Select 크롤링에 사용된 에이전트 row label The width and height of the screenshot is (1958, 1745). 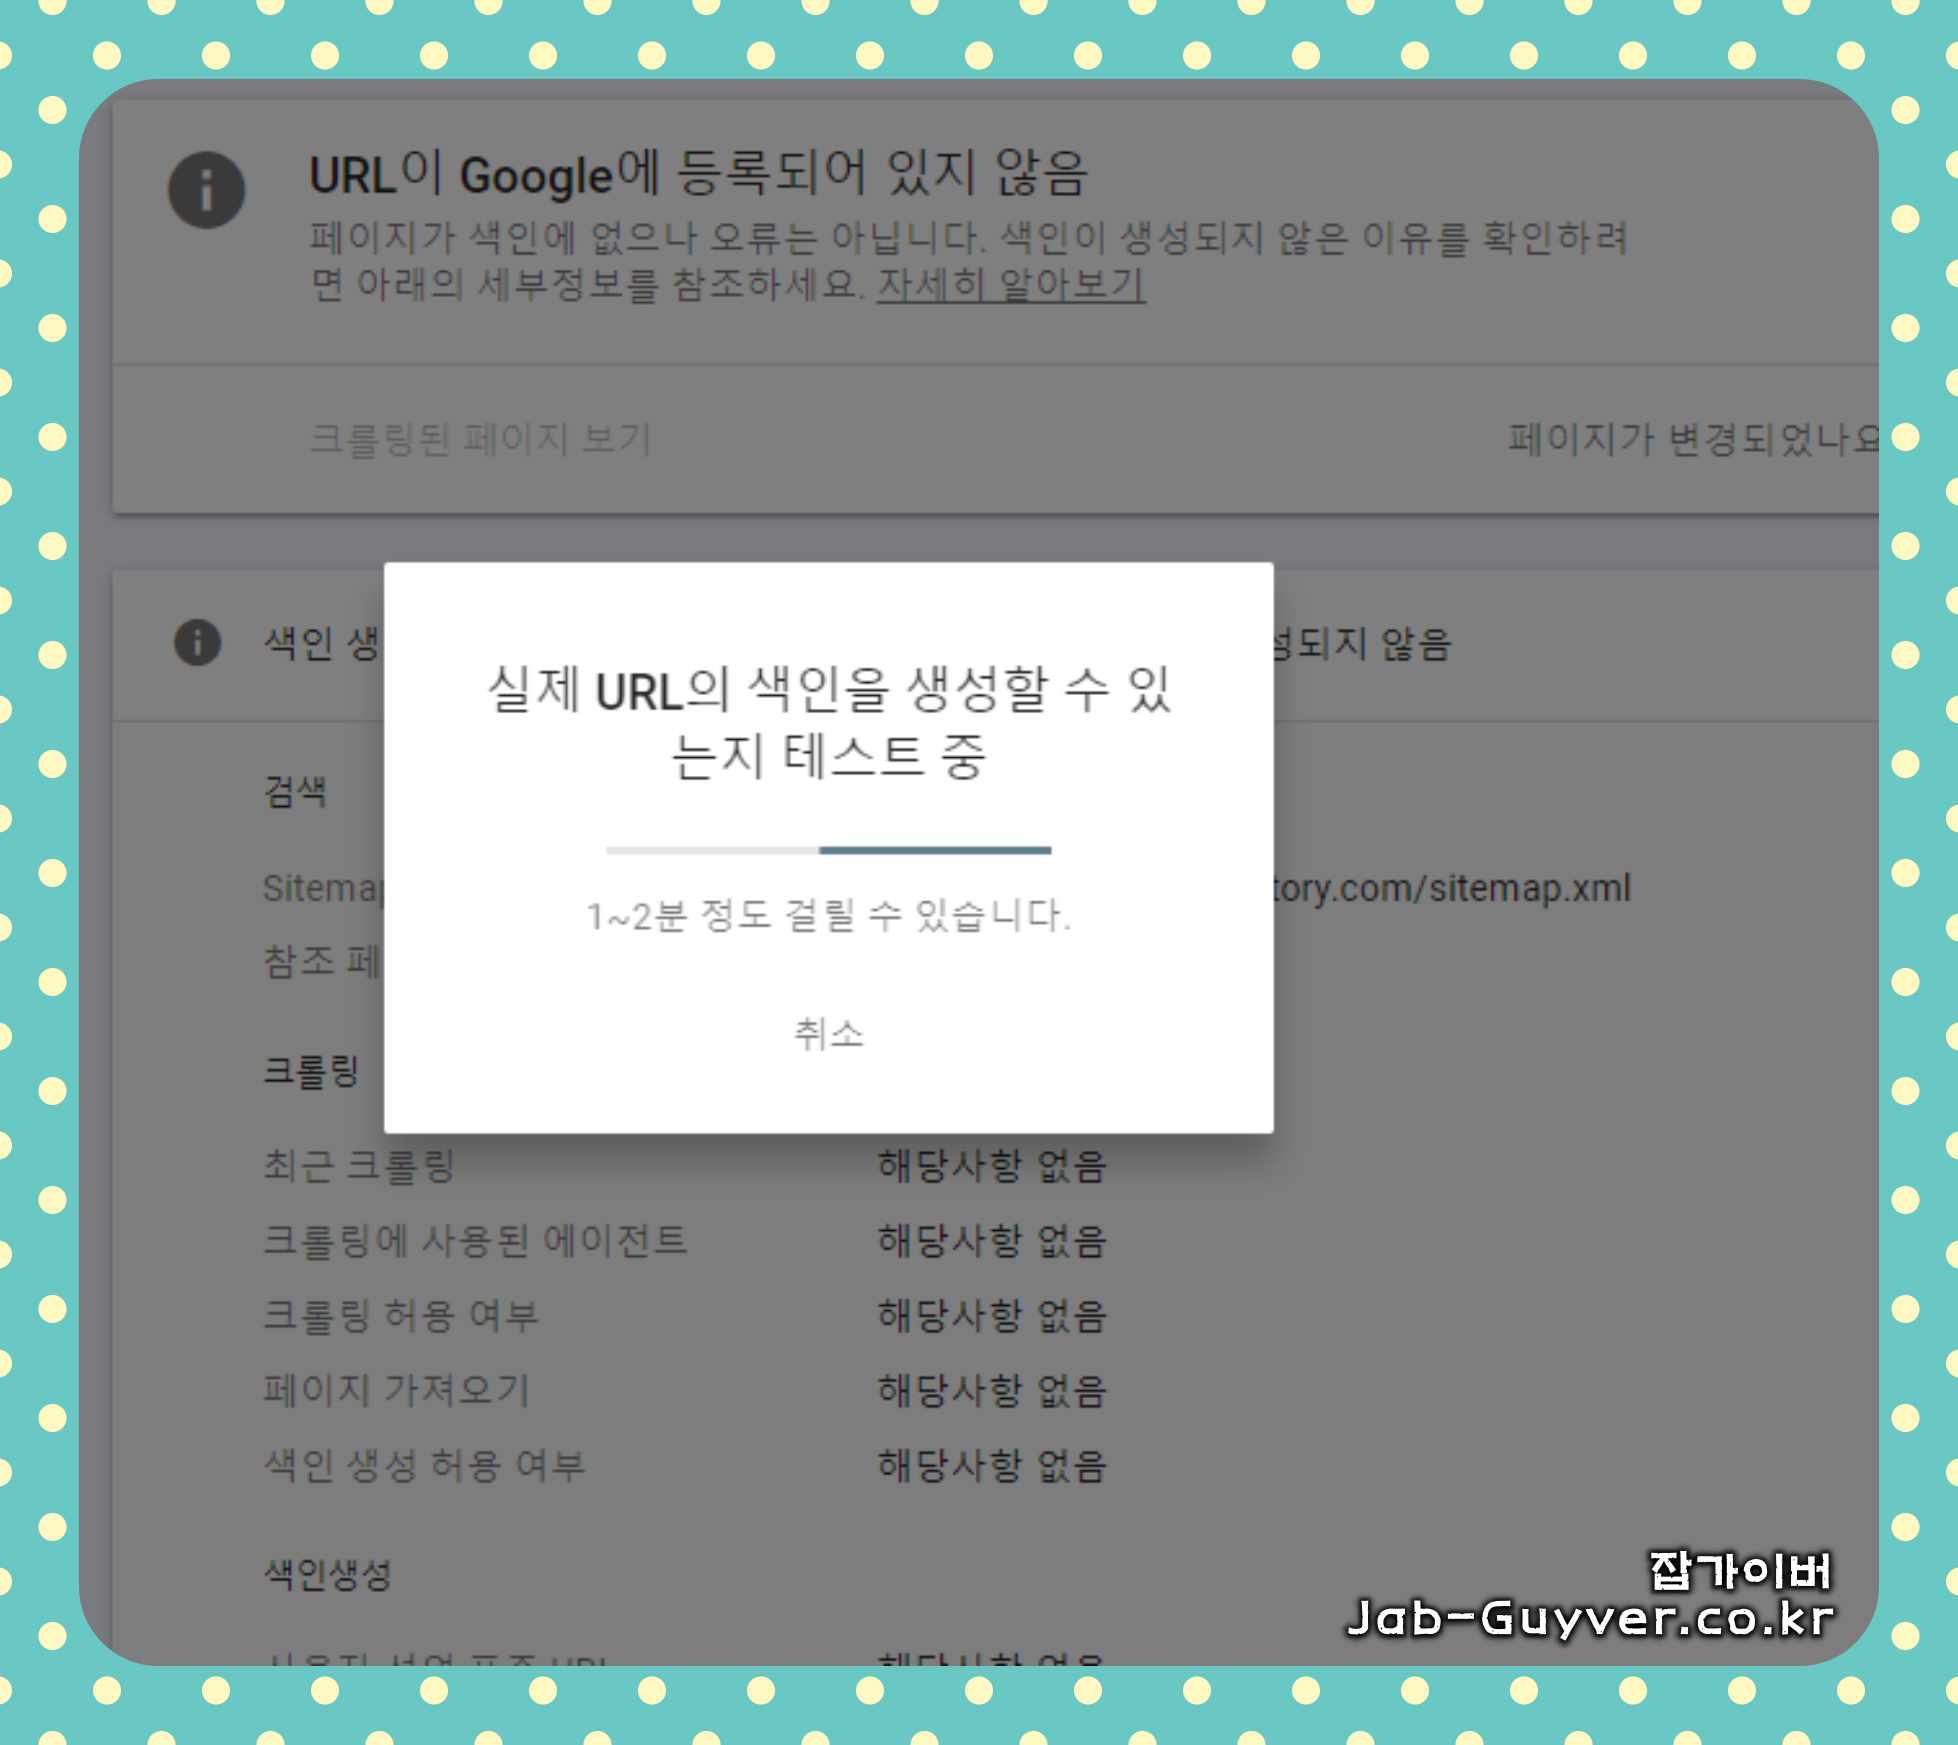(x=475, y=1240)
